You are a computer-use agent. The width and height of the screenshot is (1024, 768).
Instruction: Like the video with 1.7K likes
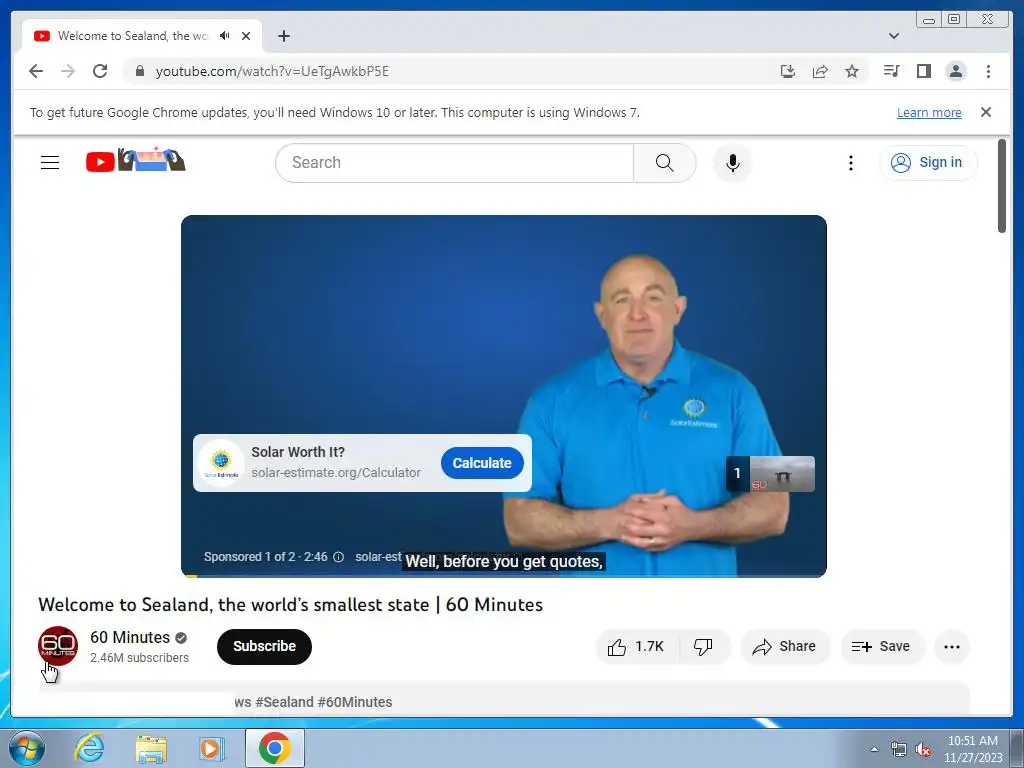coord(637,647)
